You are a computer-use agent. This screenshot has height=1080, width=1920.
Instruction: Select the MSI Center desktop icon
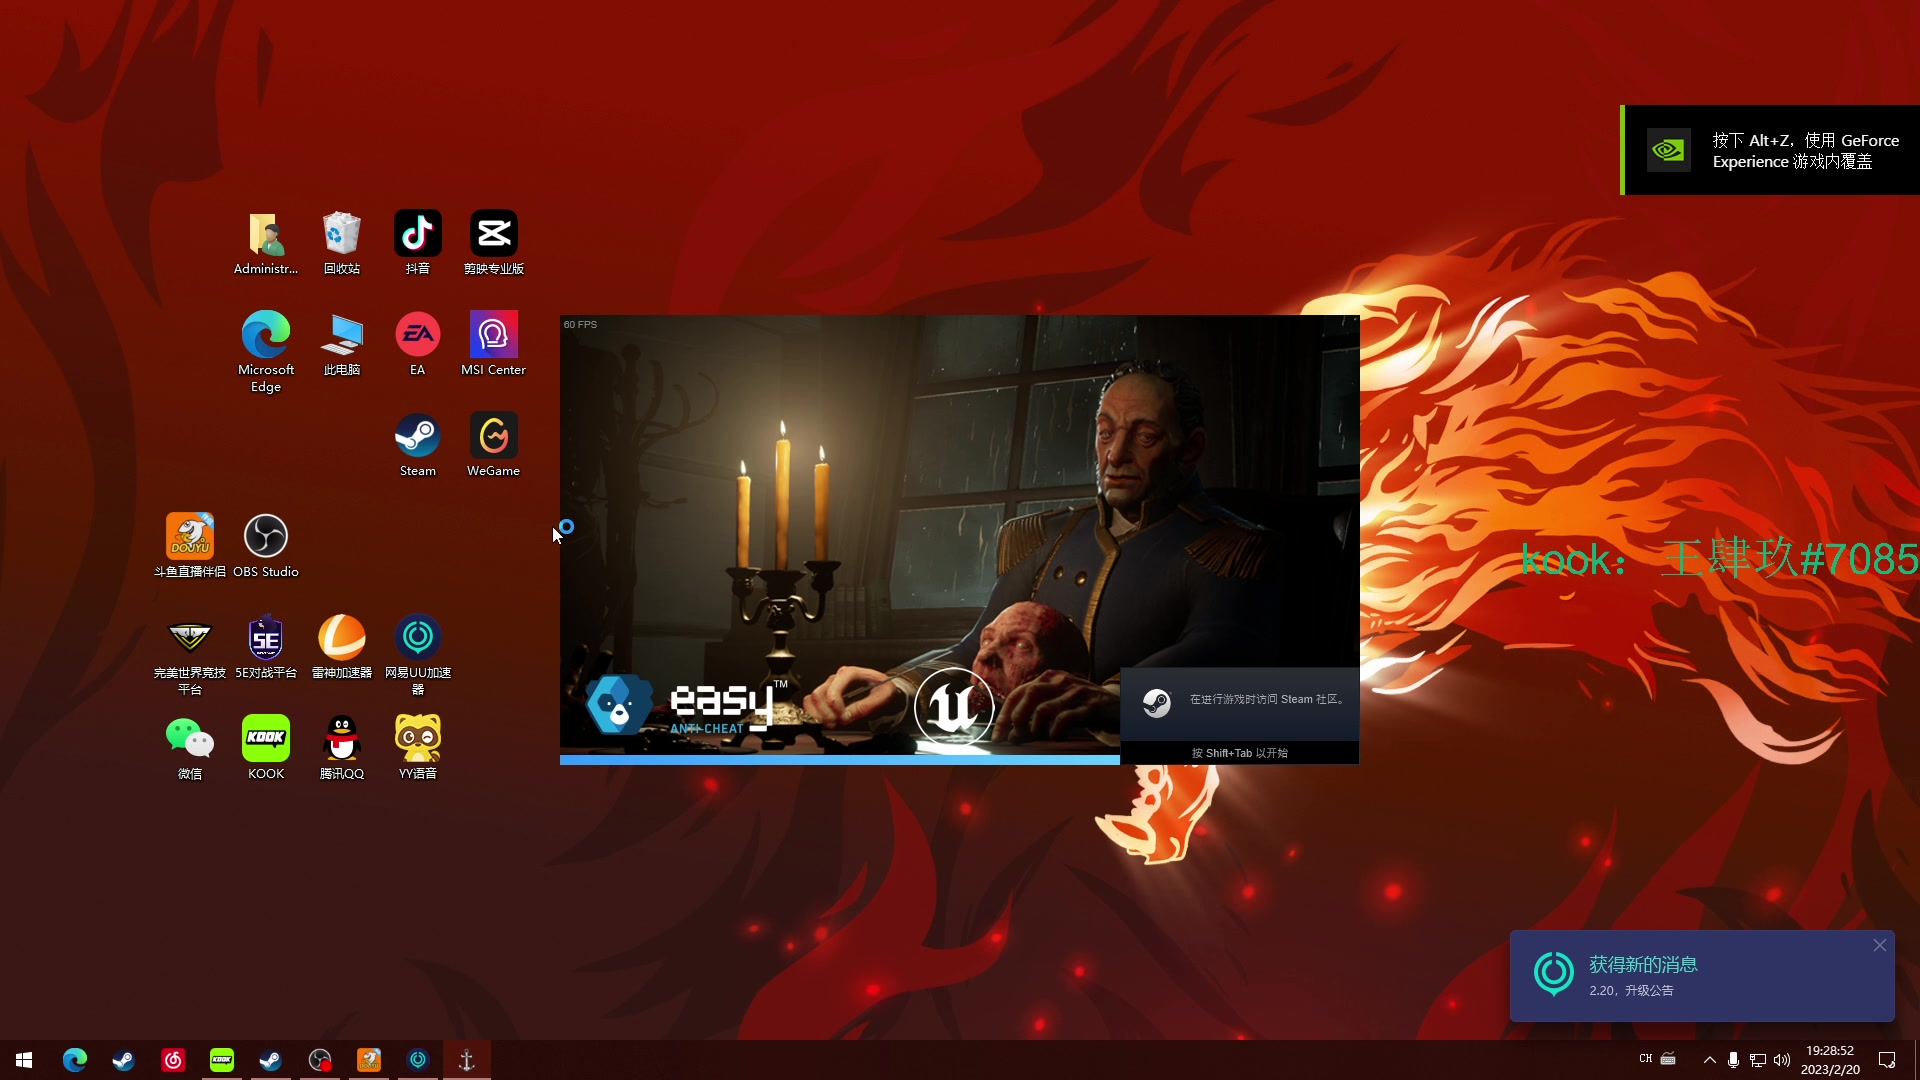pyautogui.click(x=494, y=343)
